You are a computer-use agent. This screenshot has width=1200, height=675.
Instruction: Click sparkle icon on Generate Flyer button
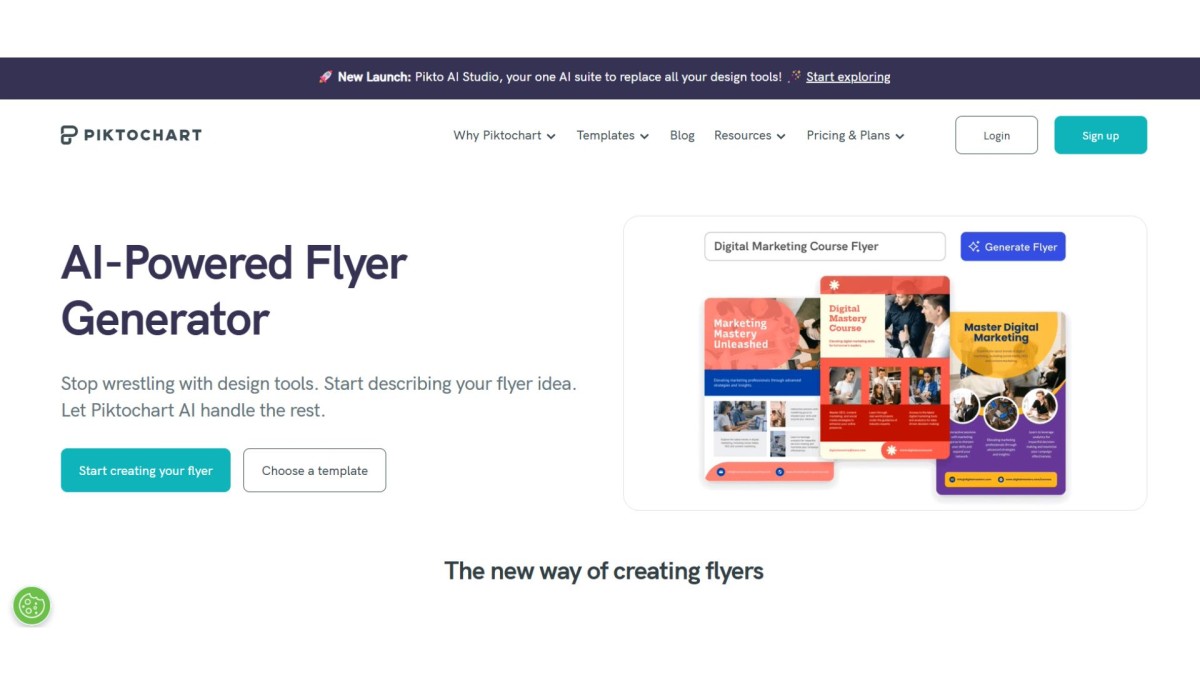tap(974, 247)
